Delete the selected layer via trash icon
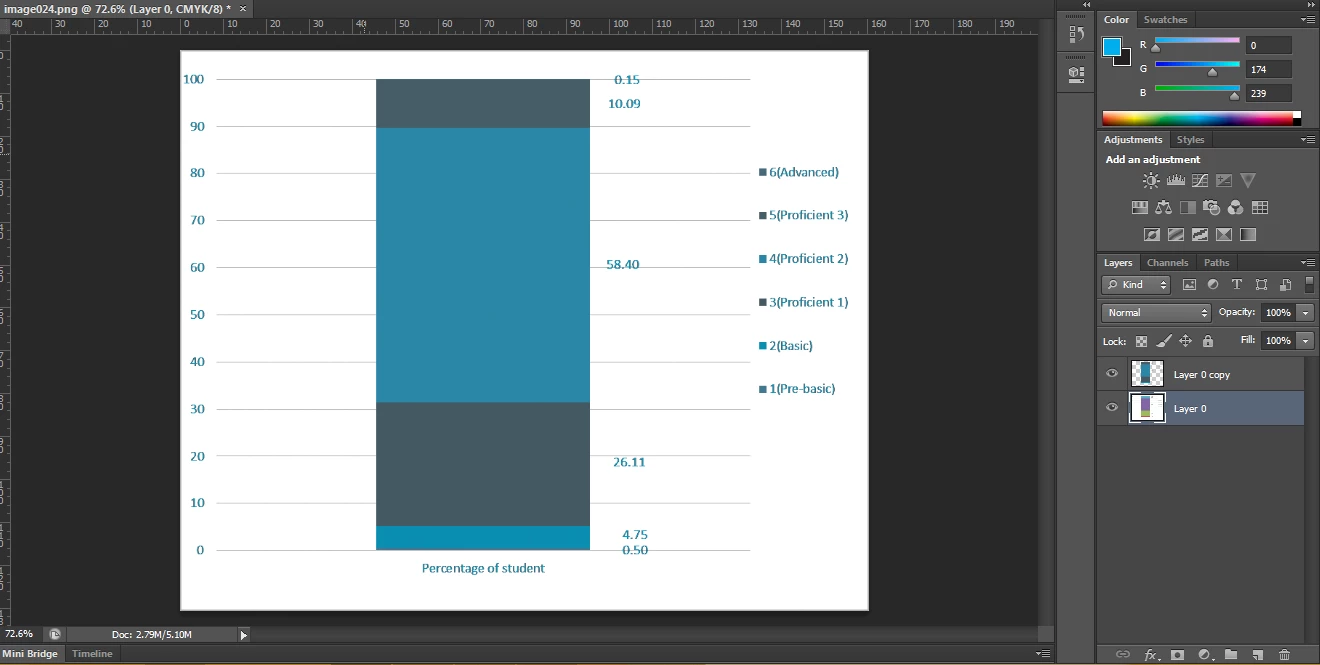 [x=1285, y=655]
